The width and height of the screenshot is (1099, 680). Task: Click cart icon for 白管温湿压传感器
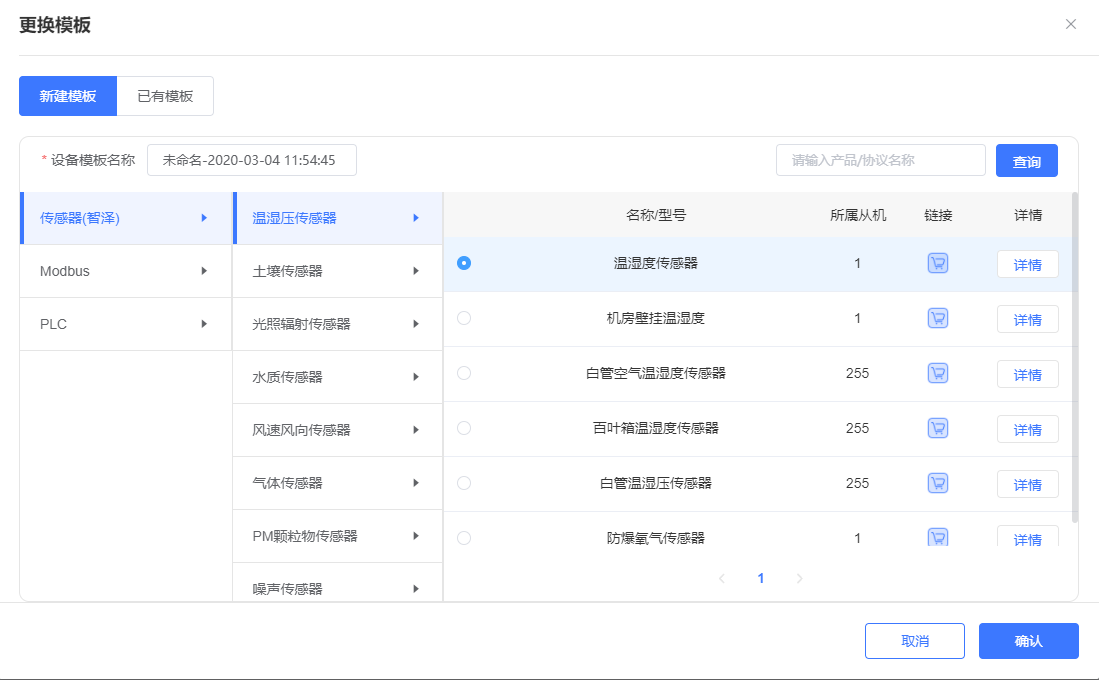[x=938, y=483]
